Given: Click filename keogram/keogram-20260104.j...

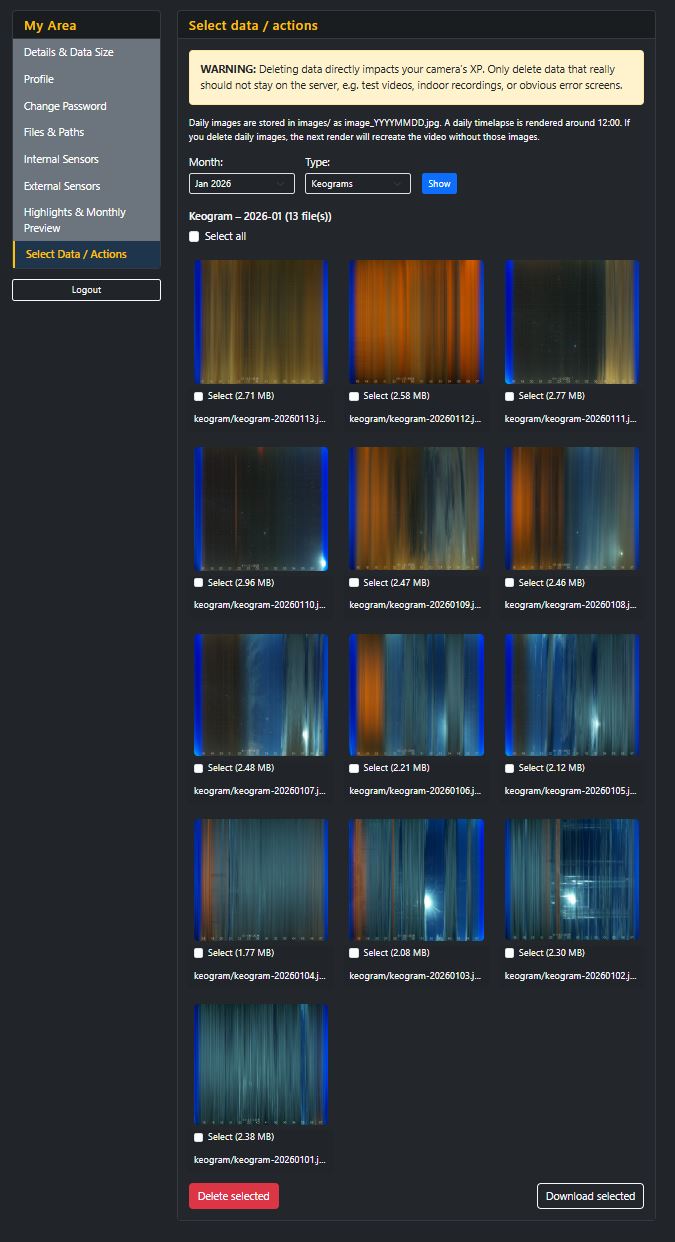Looking at the screenshot, I should [x=260, y=976].
